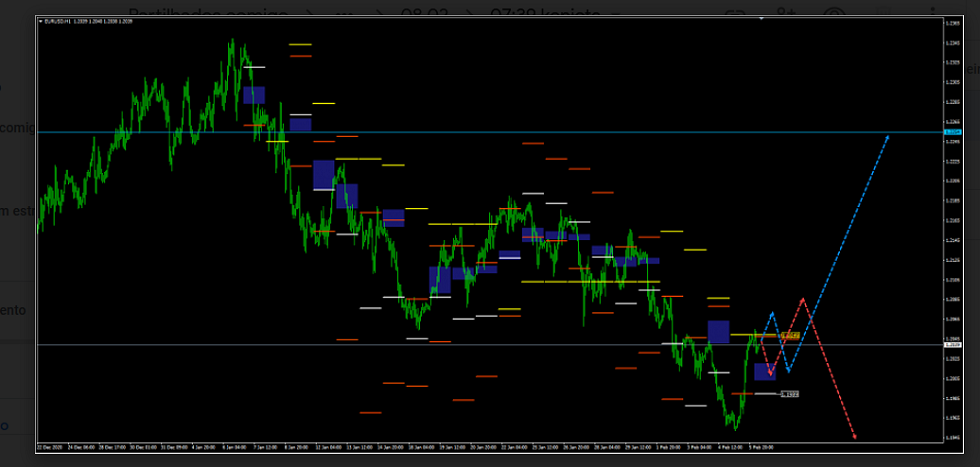Image resolution: width=980 pixels, height=467 pixels.
Task: Click the orange price label near the latest candles
Action: click(x=789, y=335)
